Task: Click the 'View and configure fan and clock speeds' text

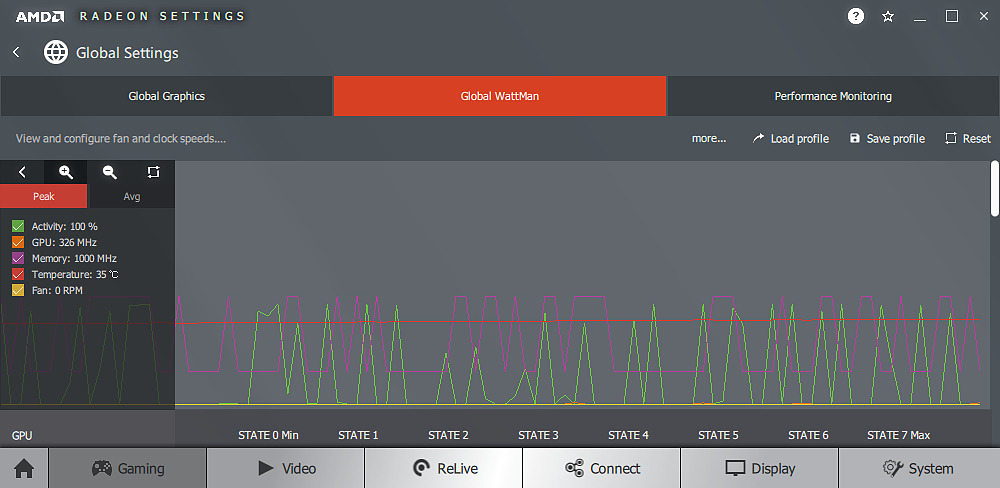Action: (121, 138)
